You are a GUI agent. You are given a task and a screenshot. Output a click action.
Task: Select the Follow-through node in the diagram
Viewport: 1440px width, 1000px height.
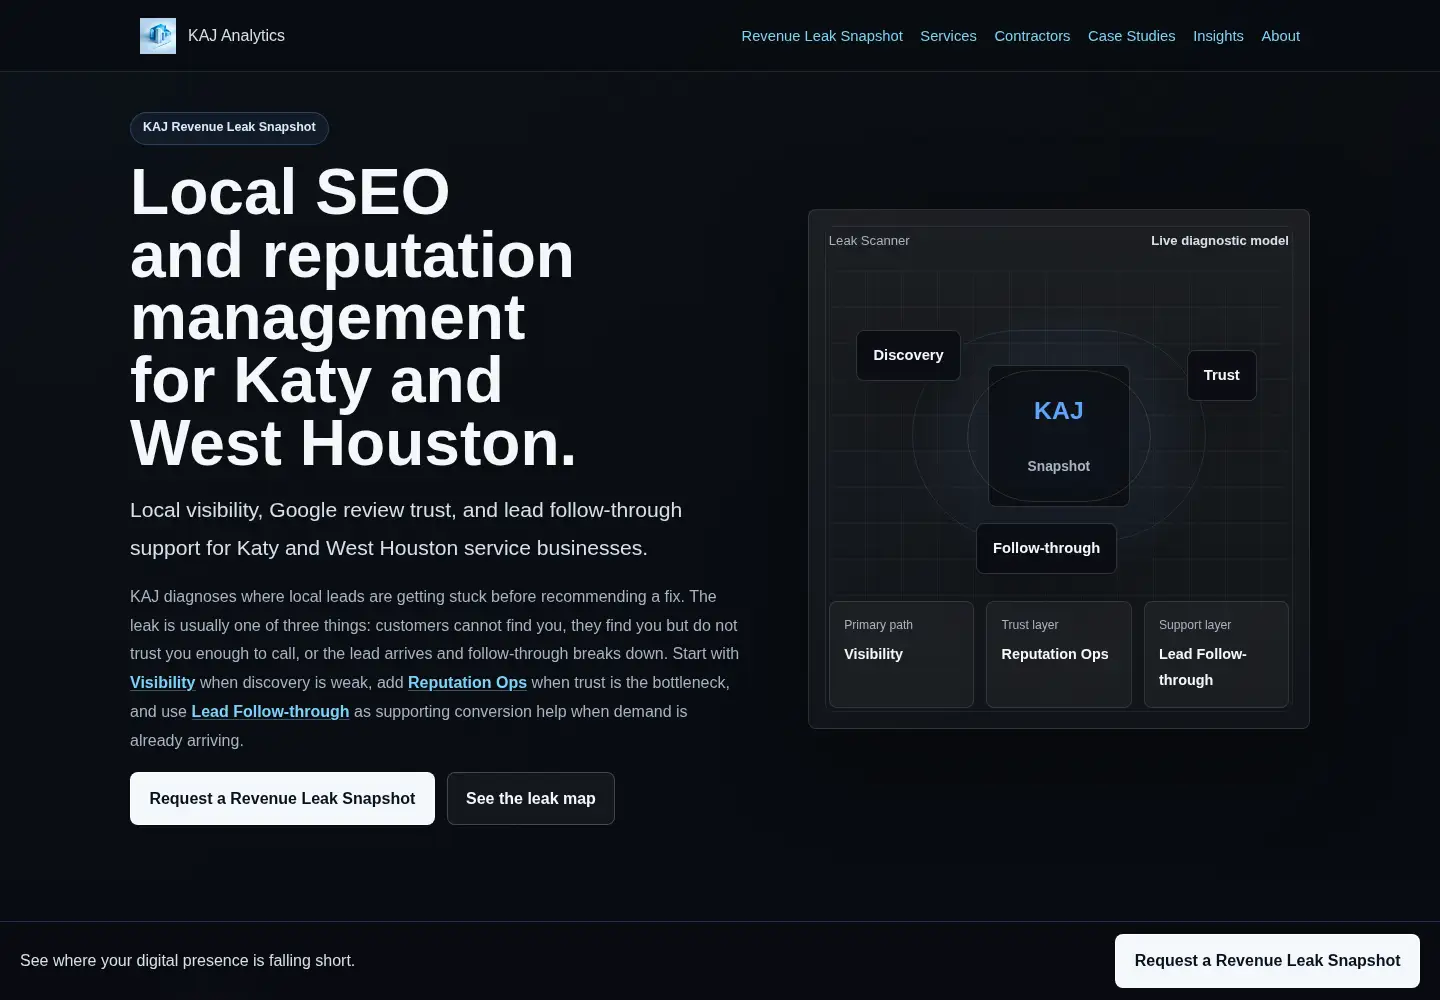click(x=1046, y=548)
